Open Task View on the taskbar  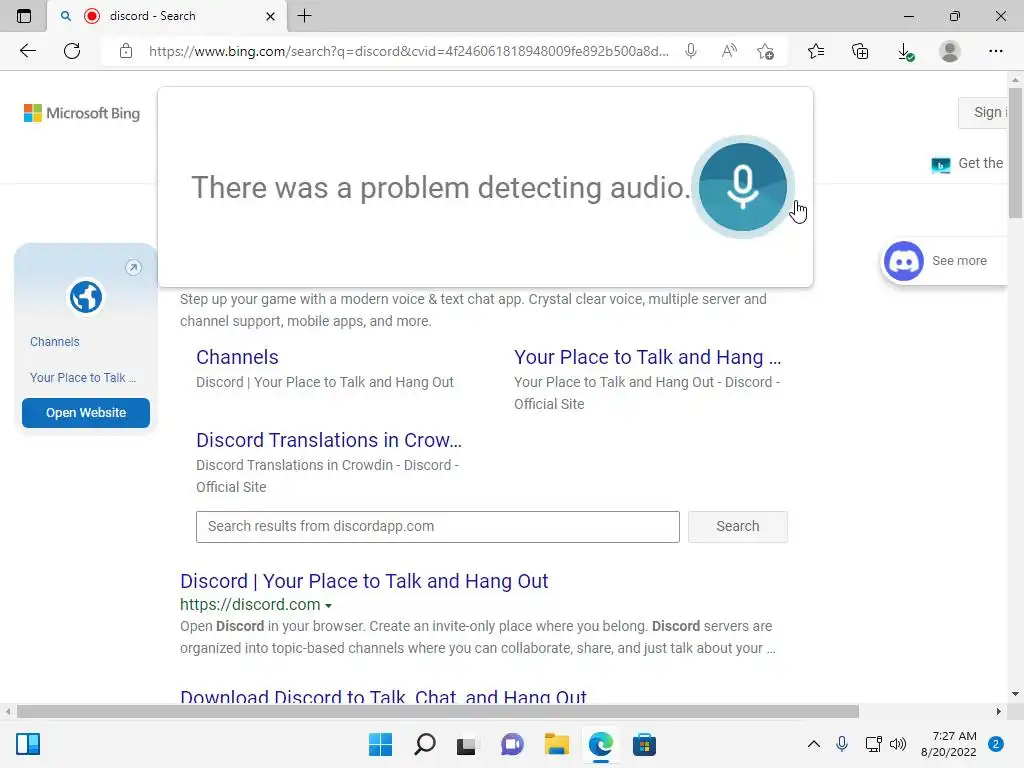tap(467, 745)
